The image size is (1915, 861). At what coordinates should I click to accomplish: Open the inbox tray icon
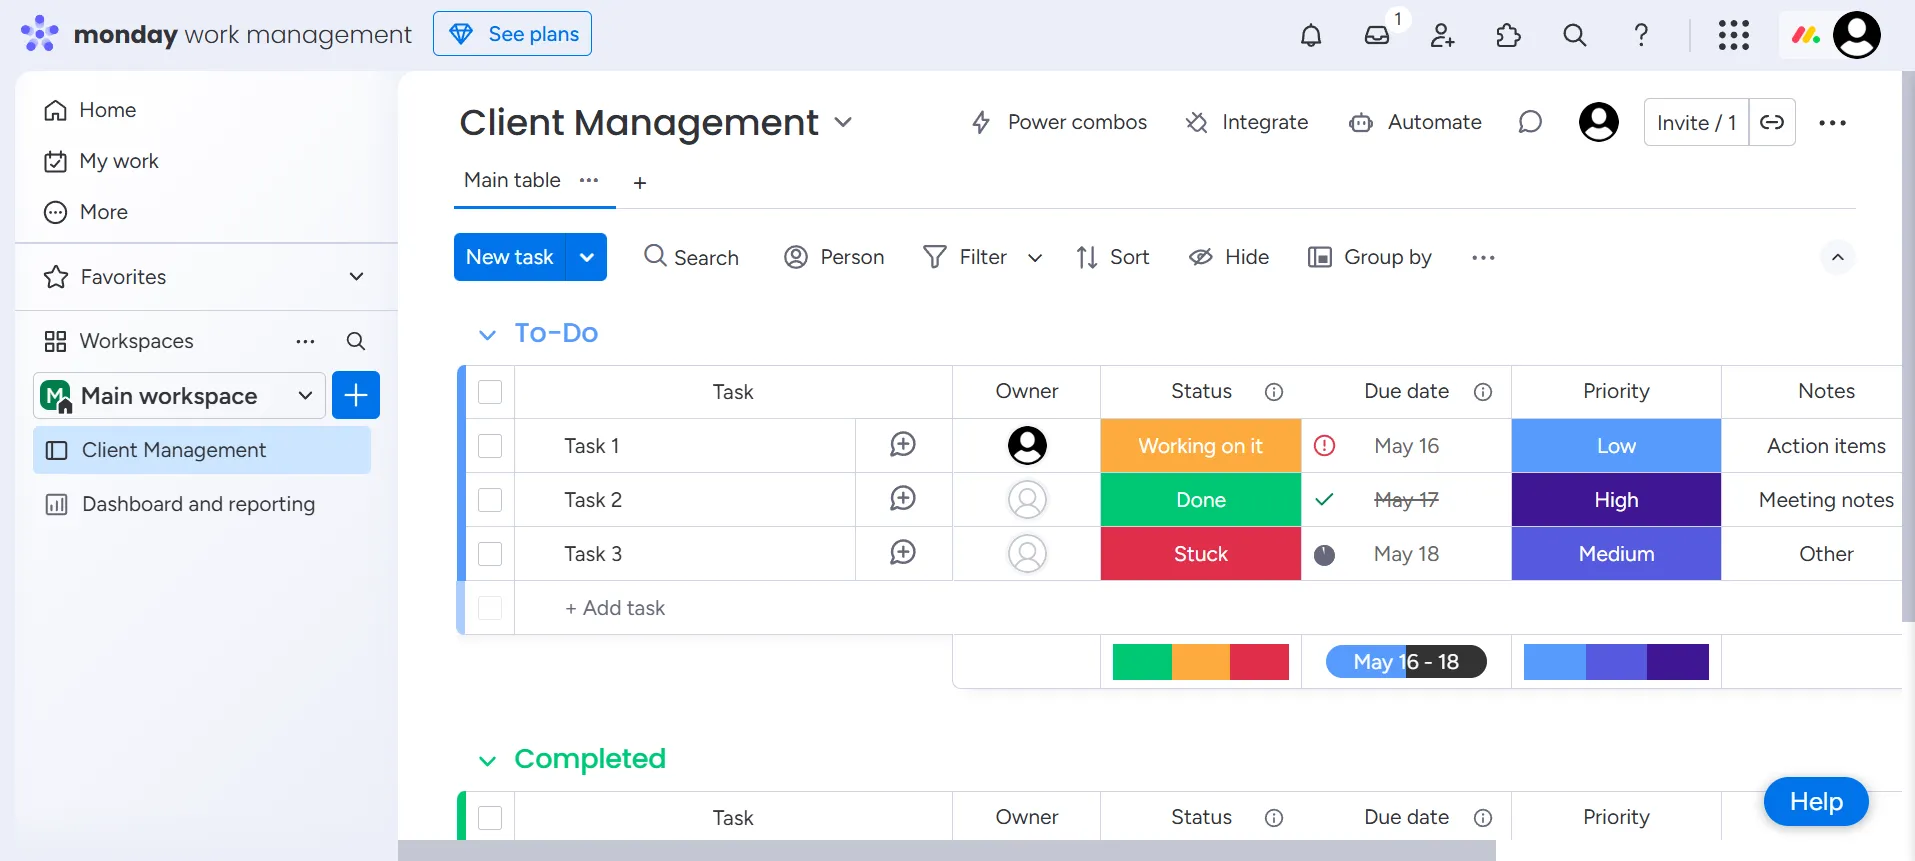(1377, 35)
